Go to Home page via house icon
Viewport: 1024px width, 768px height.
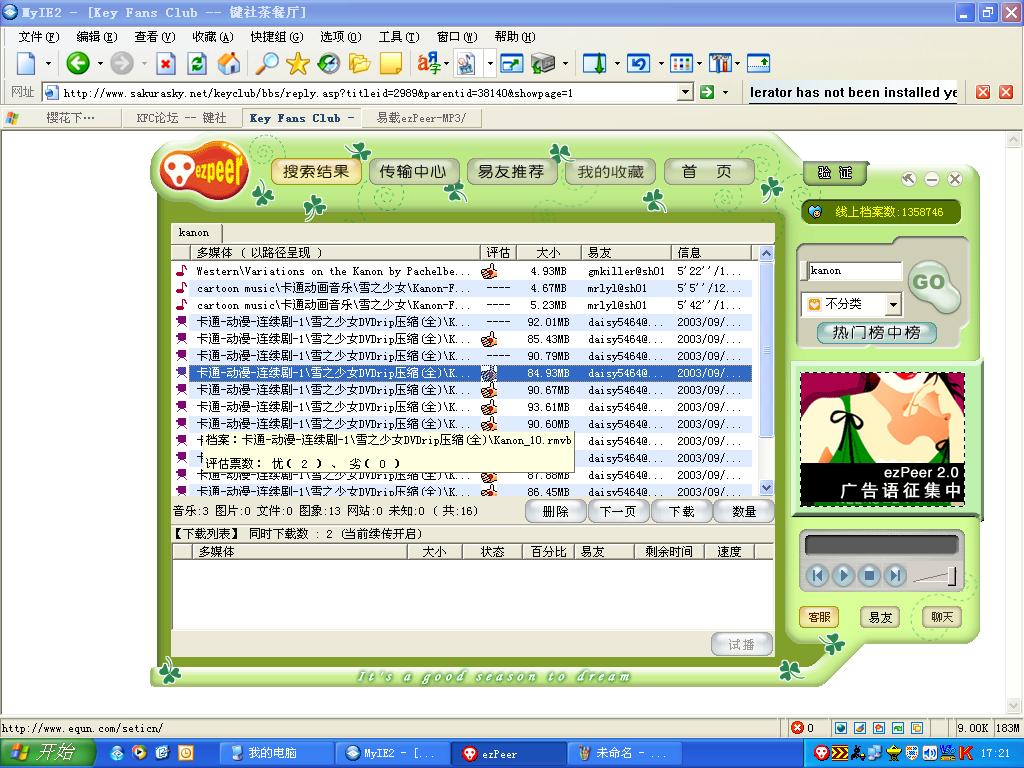click(x=229, y=63)
